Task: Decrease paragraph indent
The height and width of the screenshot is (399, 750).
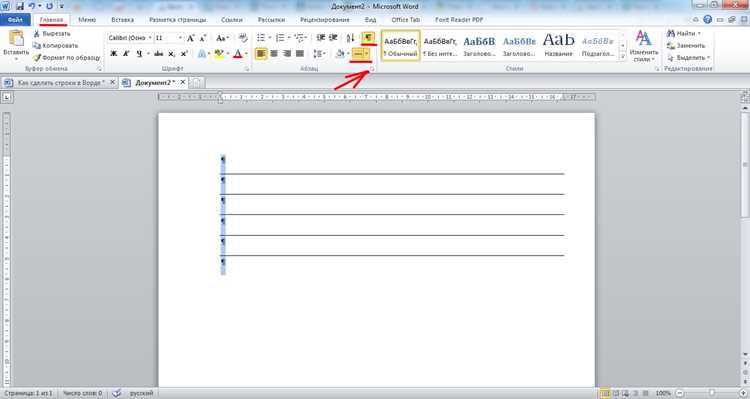Action: (x=320, y=38)
